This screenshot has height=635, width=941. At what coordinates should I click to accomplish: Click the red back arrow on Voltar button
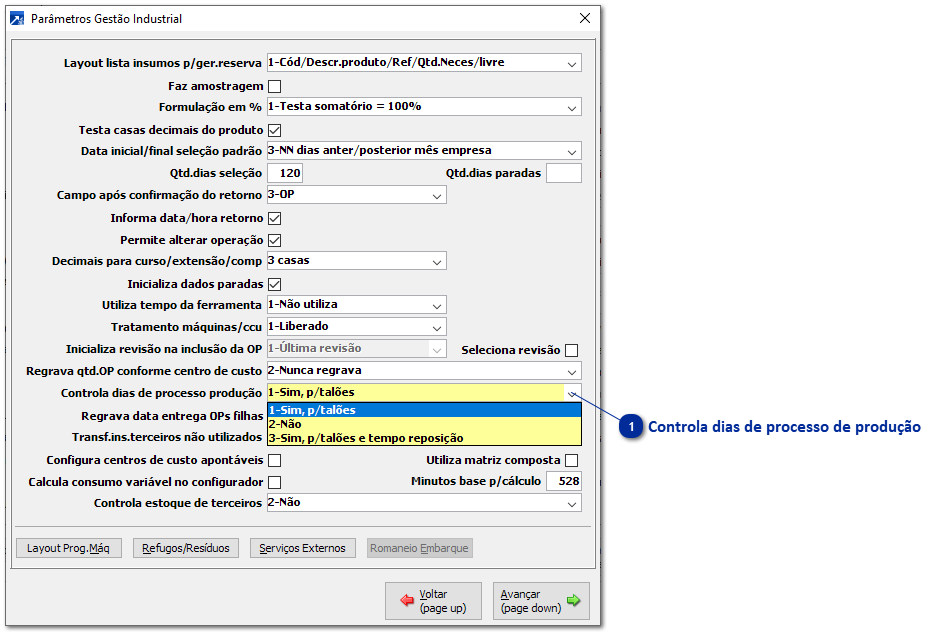[409, 600]
